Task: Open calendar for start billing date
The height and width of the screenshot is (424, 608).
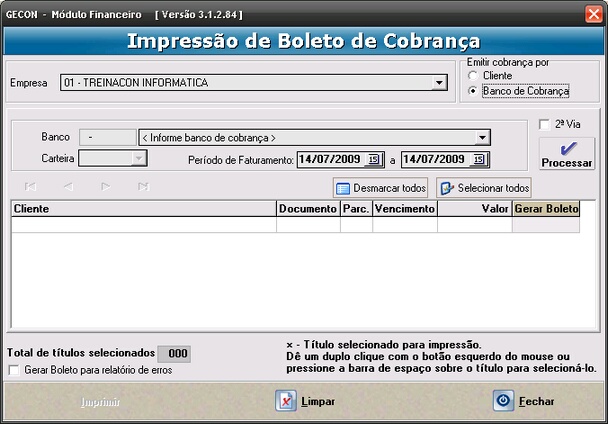Action: point(373,159)
